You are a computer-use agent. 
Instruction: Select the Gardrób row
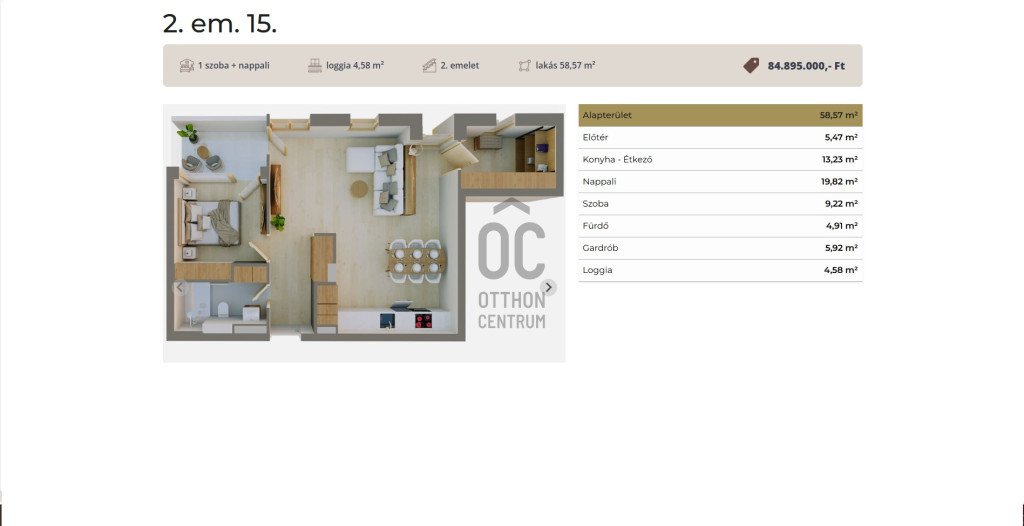pyautogui.click(x=720, y=247)
